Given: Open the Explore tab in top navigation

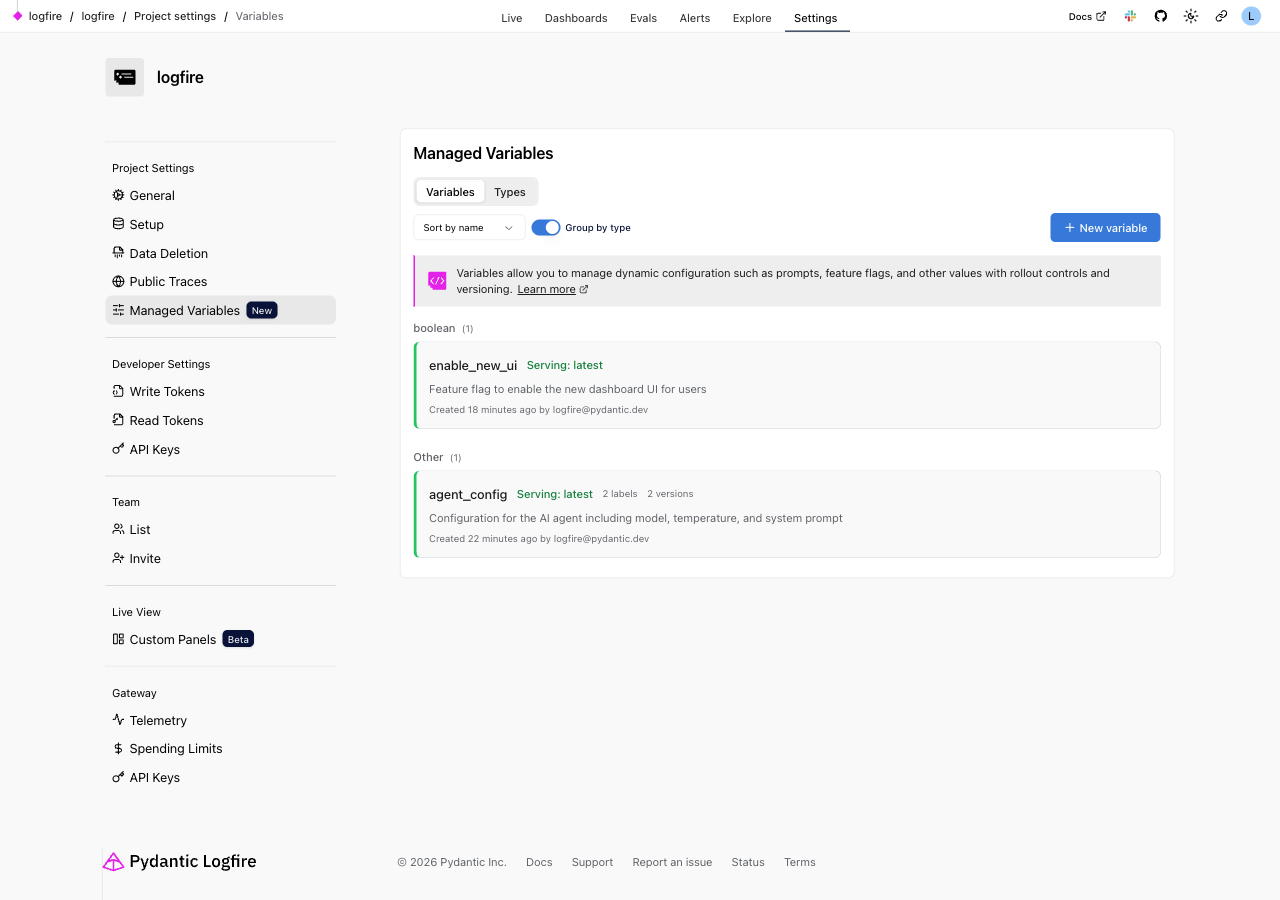Looking at the screenshot, I should click(x=751, y=18).
